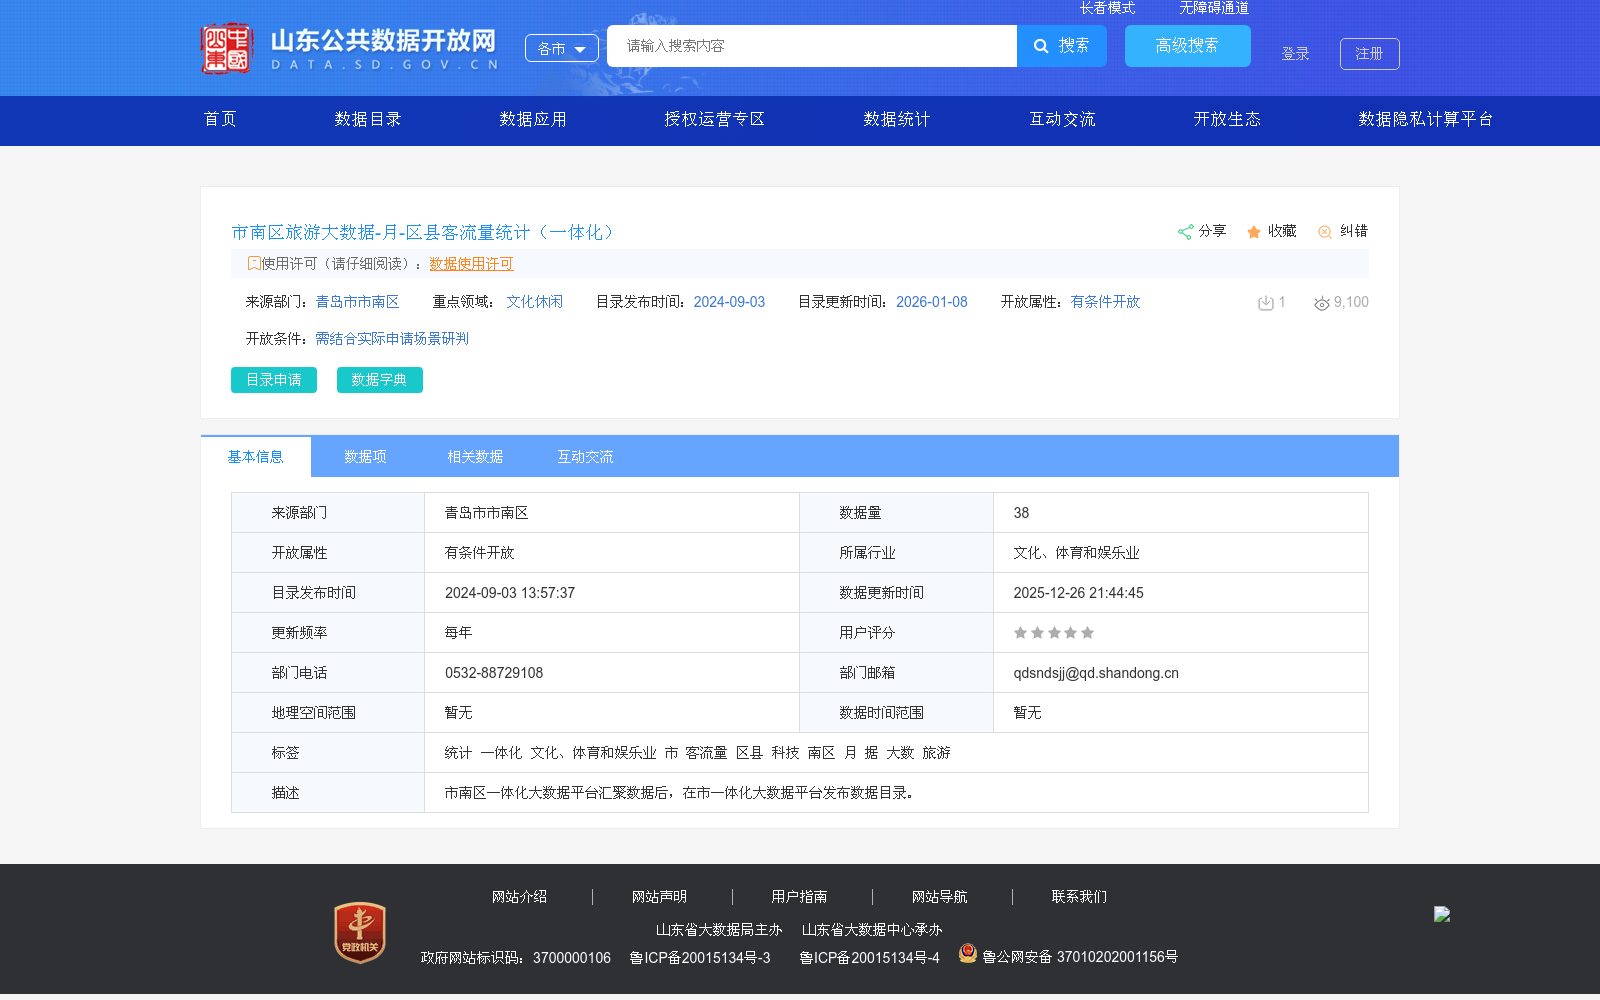
Task: Click the 每年 update frequency value
Action: click(x=458, y=633)
